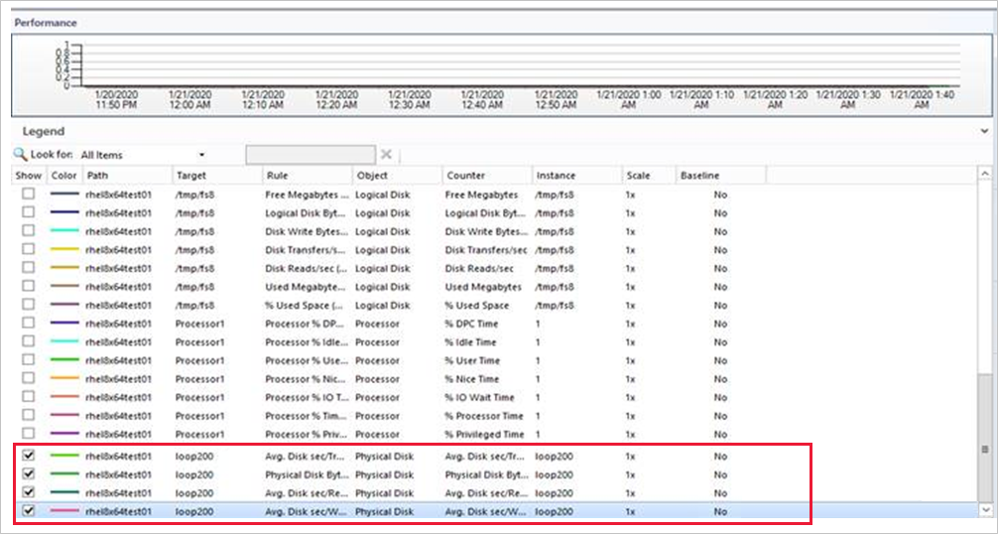Check the % Idle Time row checkbox

[x=29, y=342]
